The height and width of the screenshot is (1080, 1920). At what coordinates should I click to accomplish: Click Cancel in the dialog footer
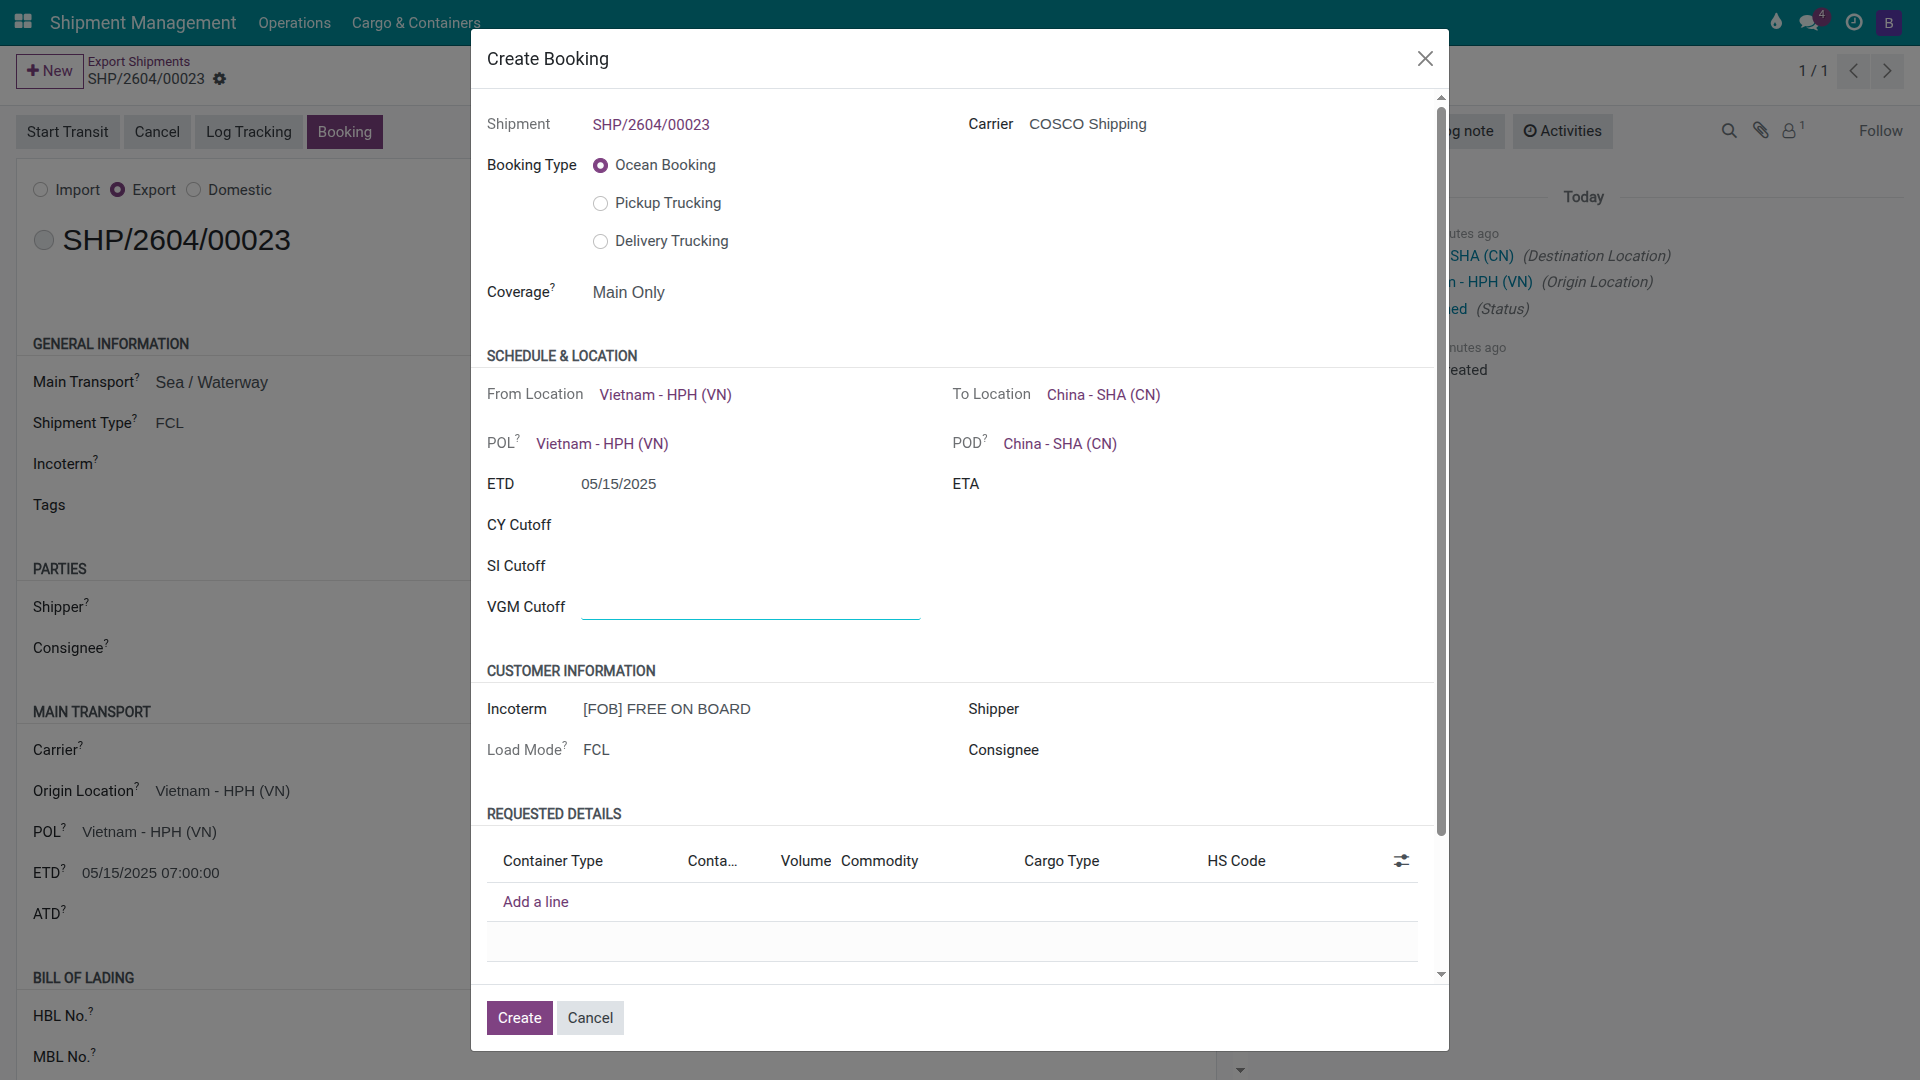[590, 1018]
